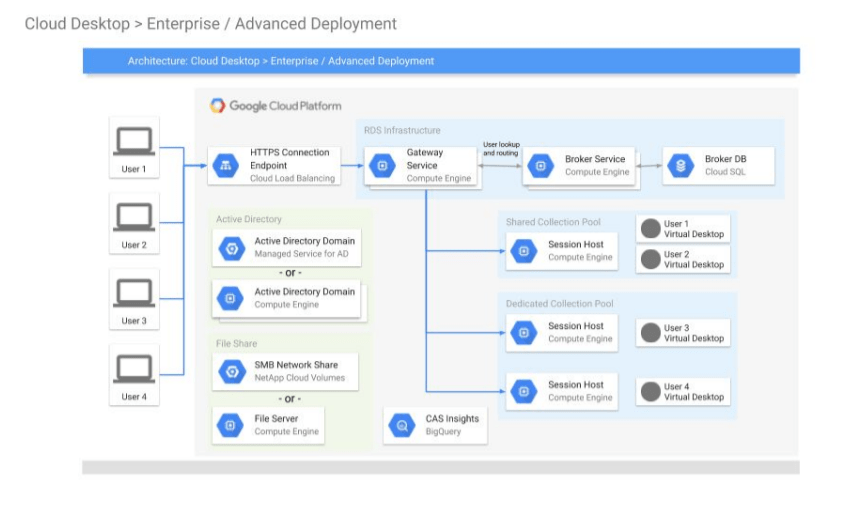
Task: Click the Dedicated Collection Pool label
Action: [559, 303]
